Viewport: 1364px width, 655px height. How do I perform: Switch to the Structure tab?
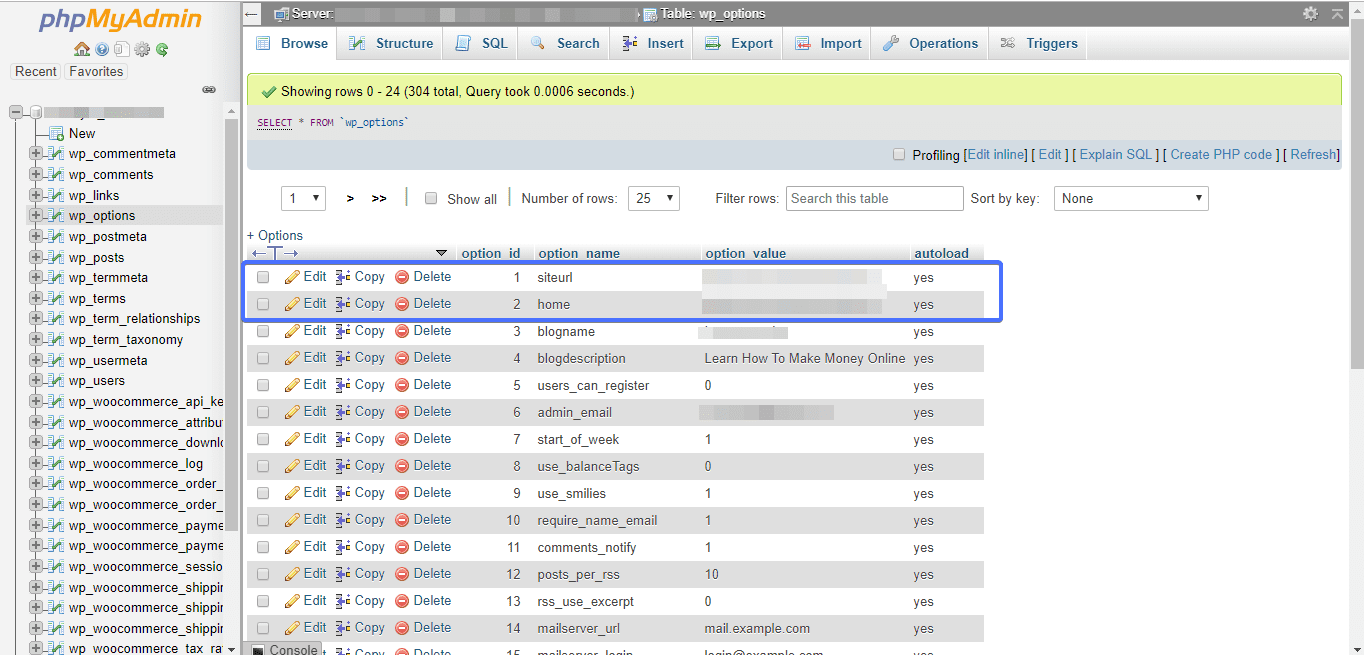391,43
